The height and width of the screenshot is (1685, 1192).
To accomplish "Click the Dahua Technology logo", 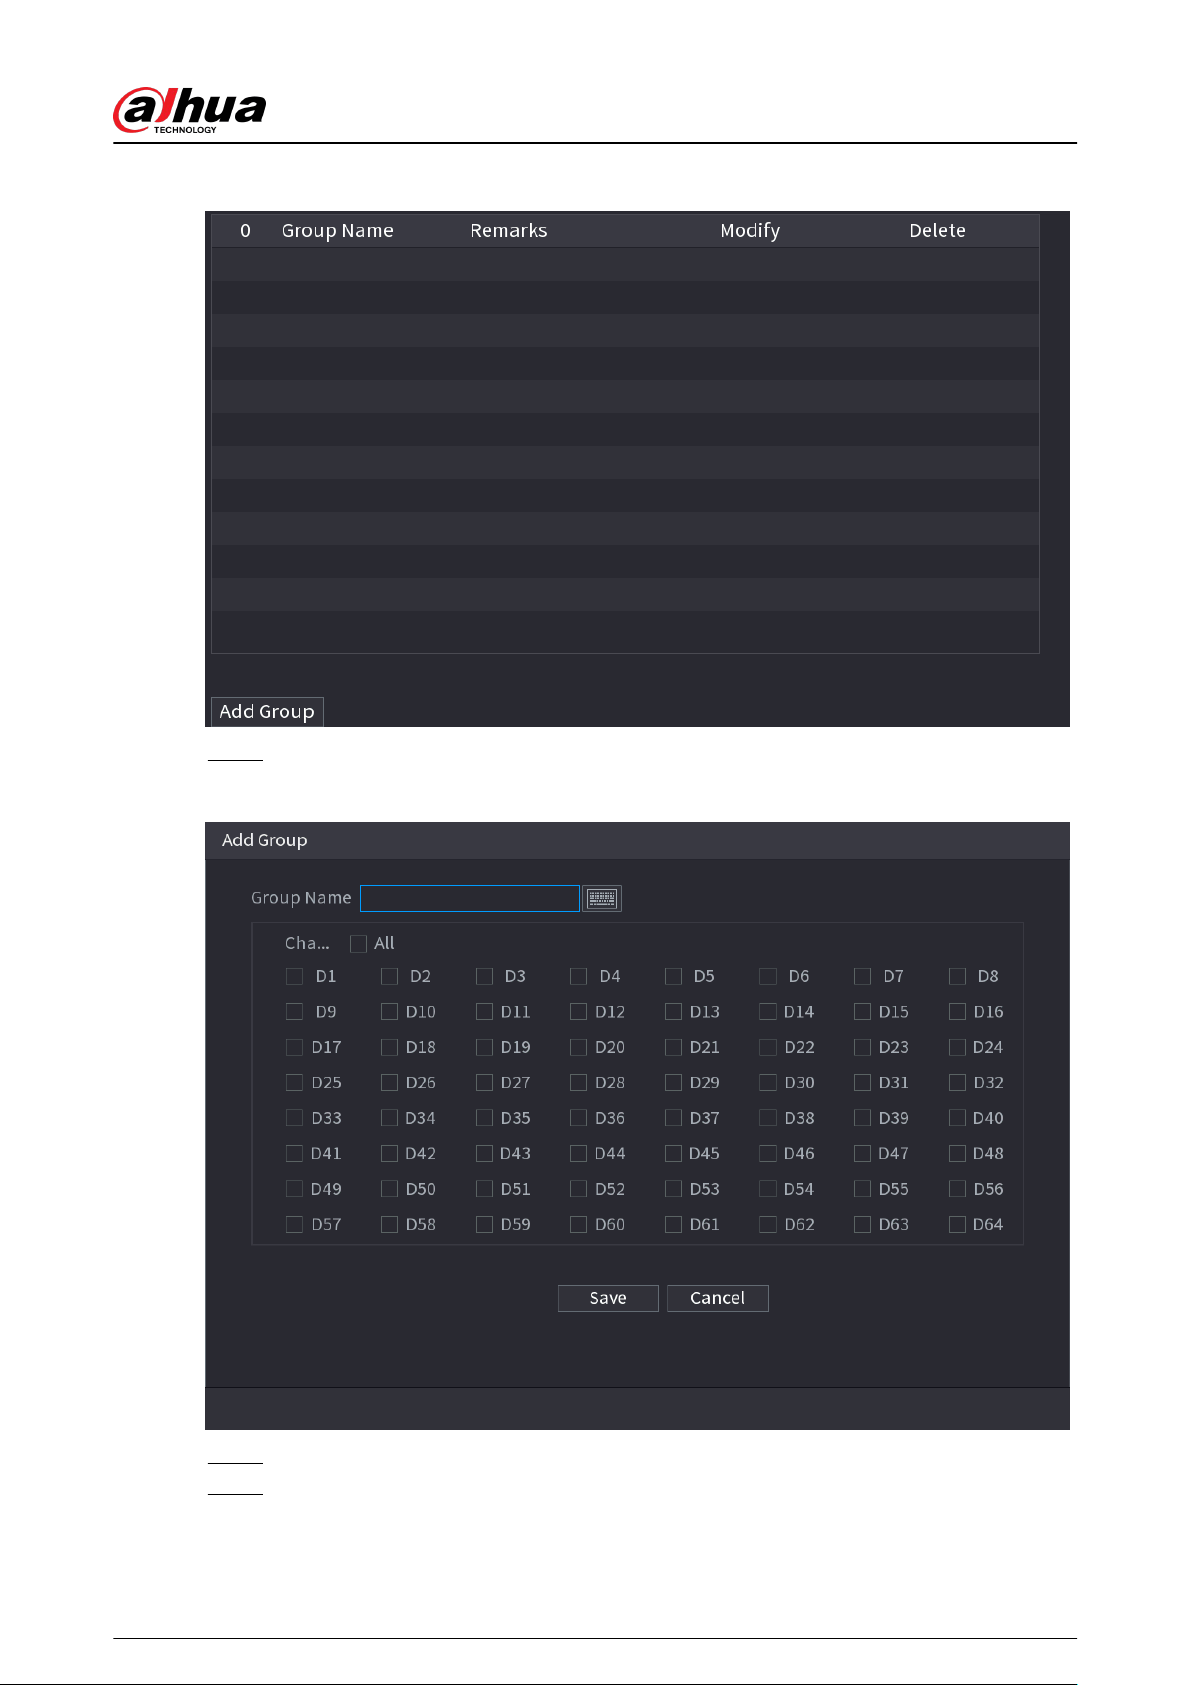I will 190,110.
